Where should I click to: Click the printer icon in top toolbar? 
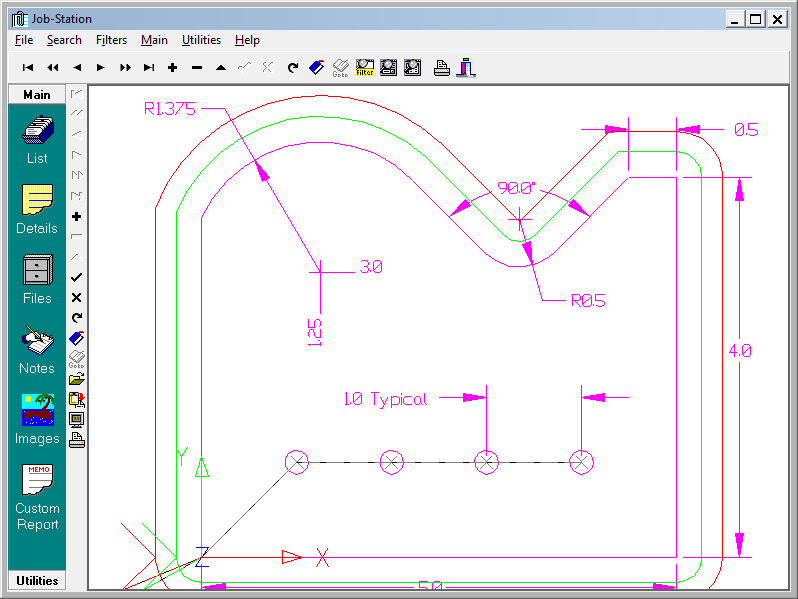coord(441,68)
